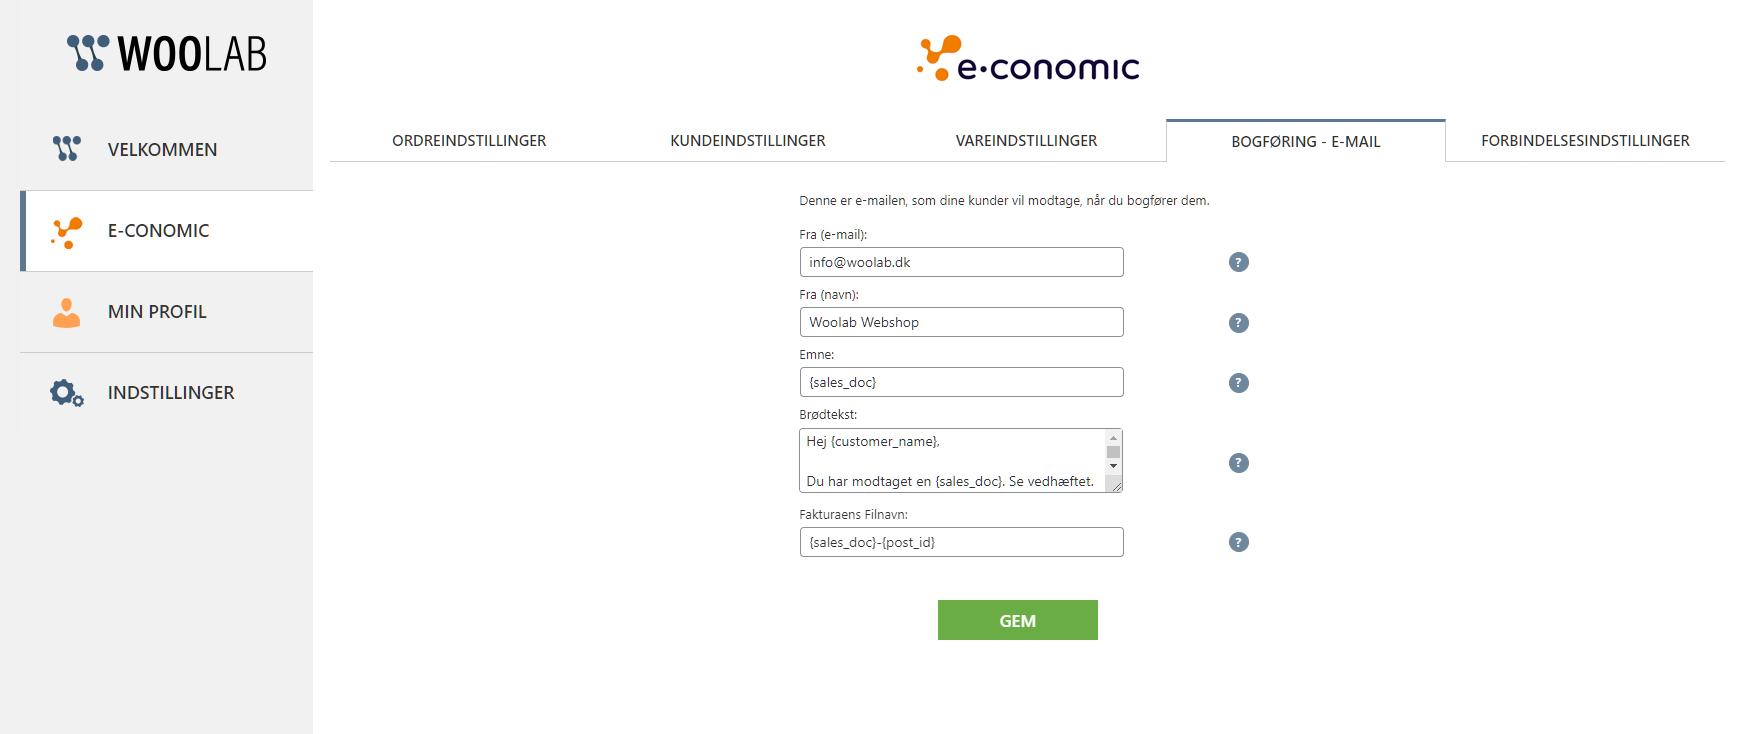This screenshot has height=734, width=1743.
Task: Open Velkommen in the sidebar
Action: (x=162, y=150)
